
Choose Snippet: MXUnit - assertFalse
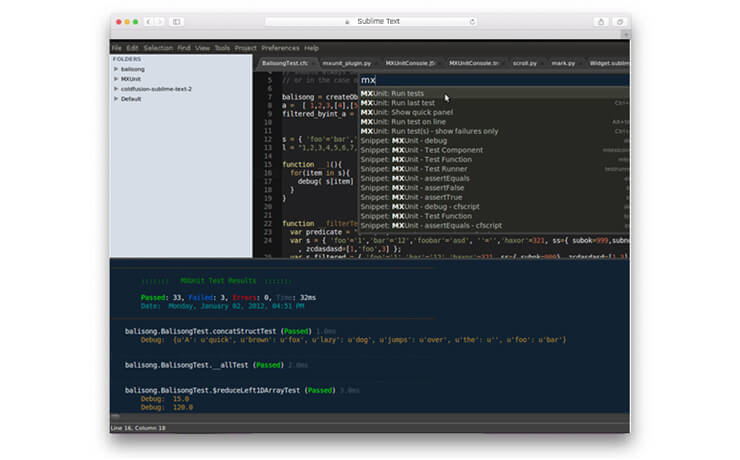point(494,188)
